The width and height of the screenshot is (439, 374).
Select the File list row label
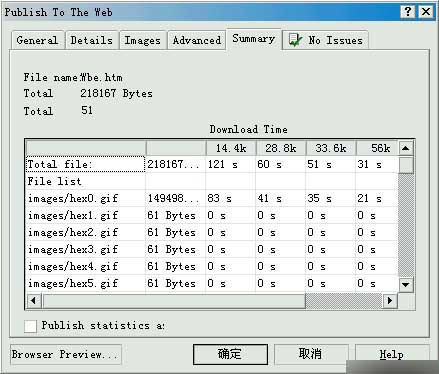pos(86,181)
